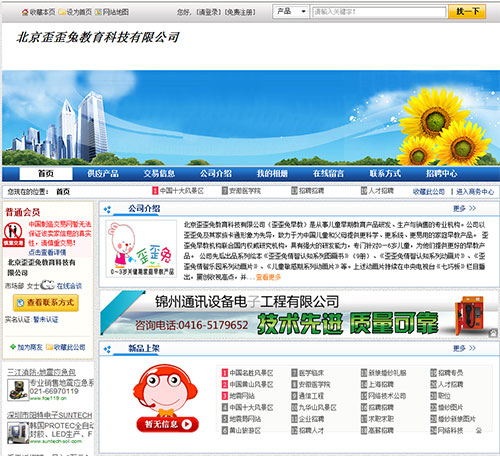Click the 通信工程 keyword link
The image size is (500, 456).
click(311, 396)
